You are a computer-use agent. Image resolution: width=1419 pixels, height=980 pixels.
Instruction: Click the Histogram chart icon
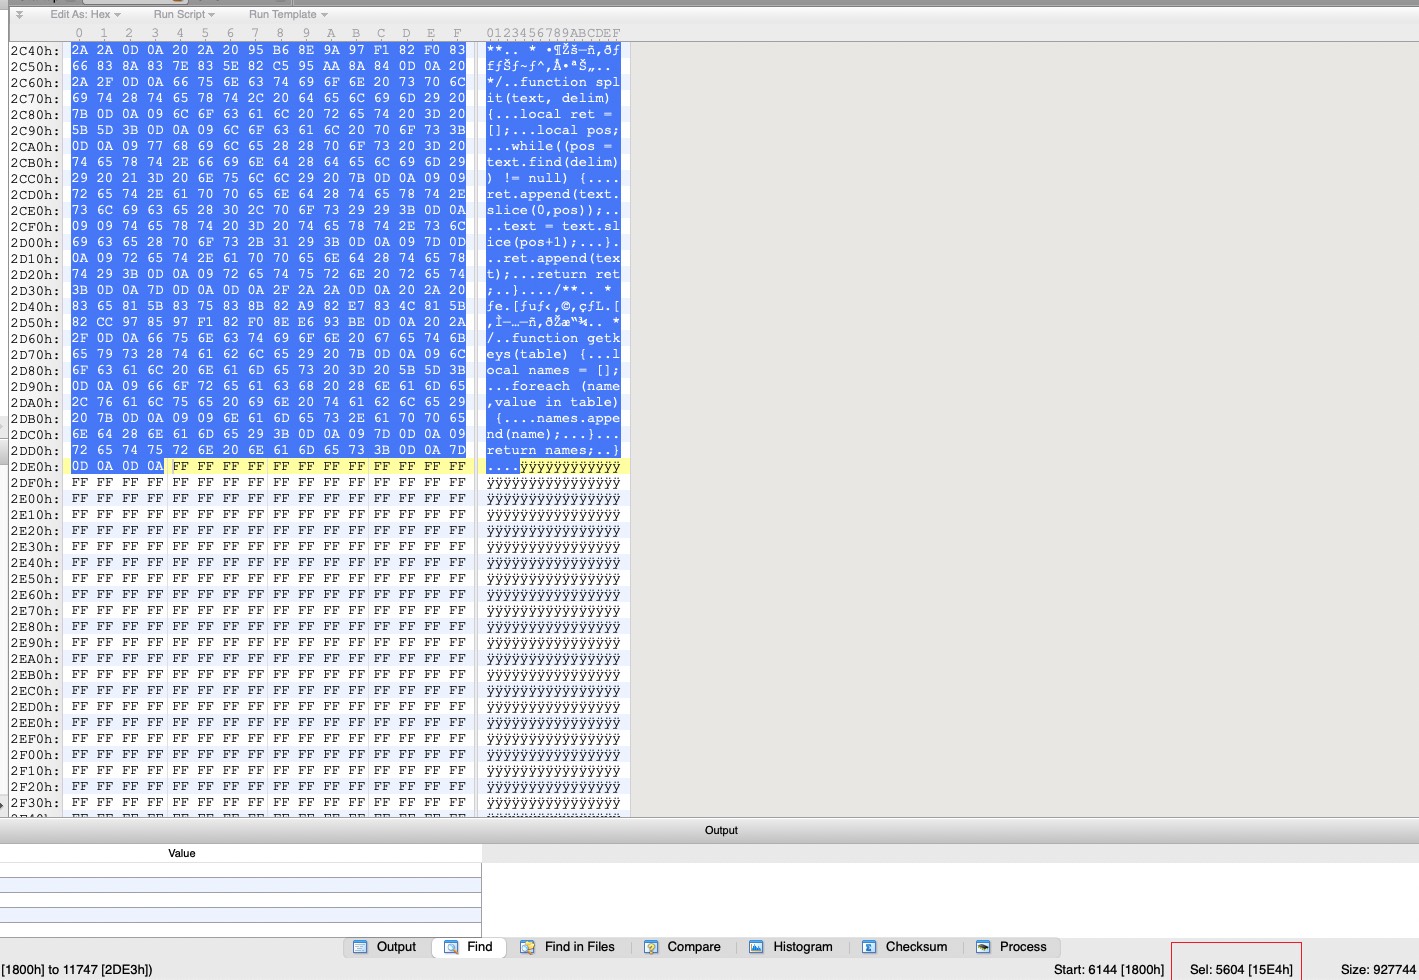(756, 947)
